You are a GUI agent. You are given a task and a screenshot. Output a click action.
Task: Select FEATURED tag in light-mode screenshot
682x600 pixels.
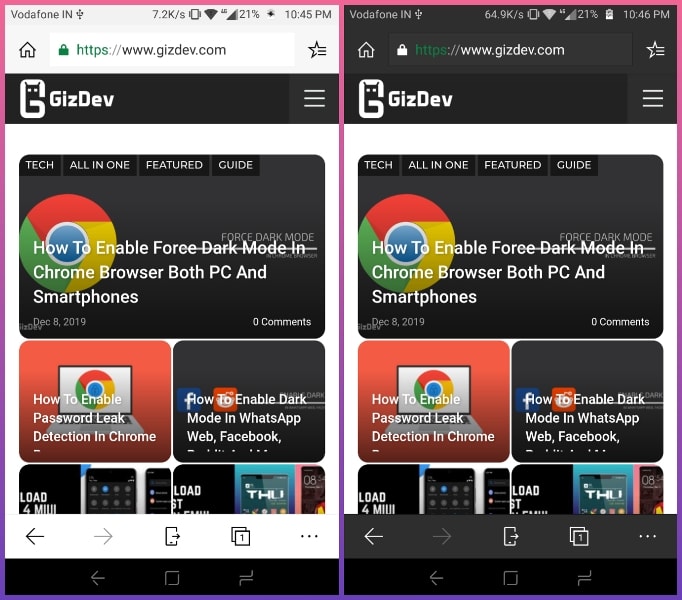pyautogui.click(x=174, y=165)
